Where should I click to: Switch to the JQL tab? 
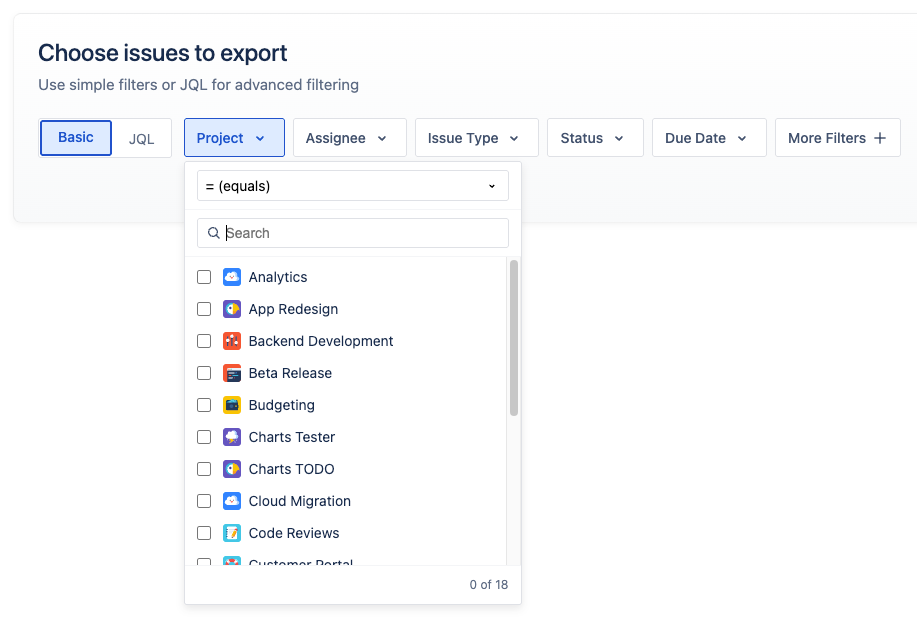(x=142, y=138)
